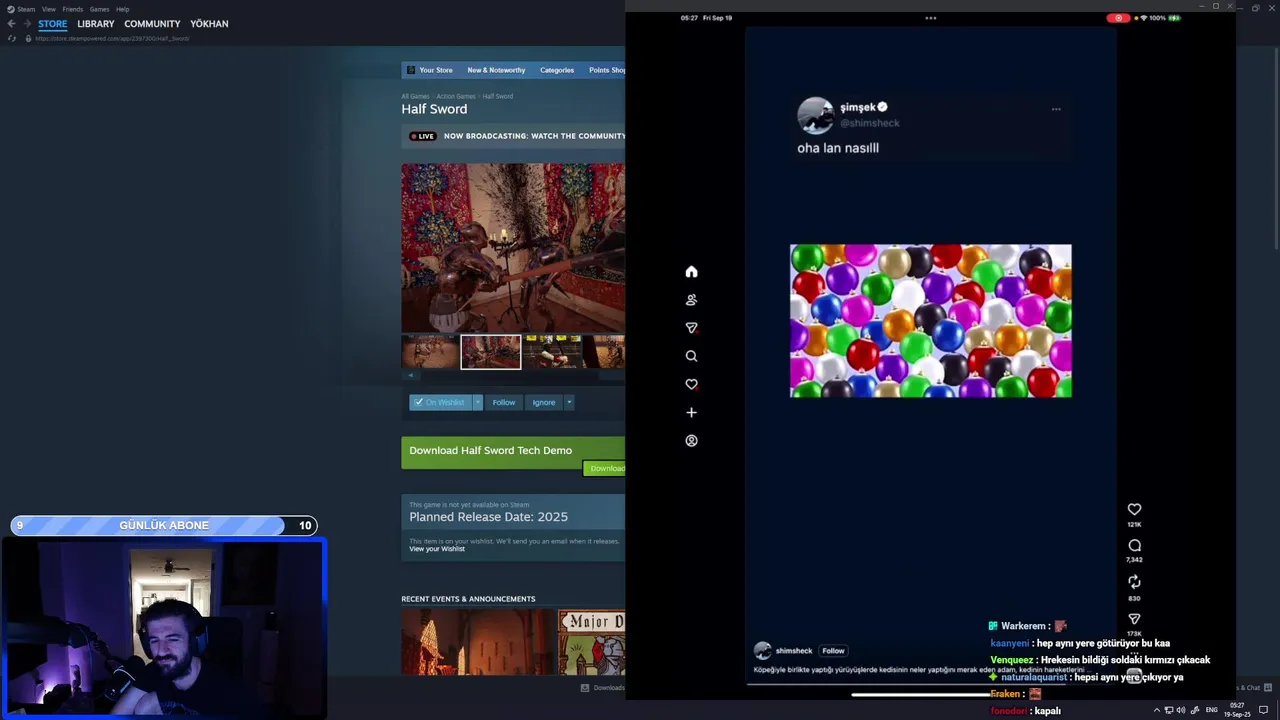This screenshot has height=720, width=1280.
Task: Open comments with 7,342 count
Action: pos(1134,546)
